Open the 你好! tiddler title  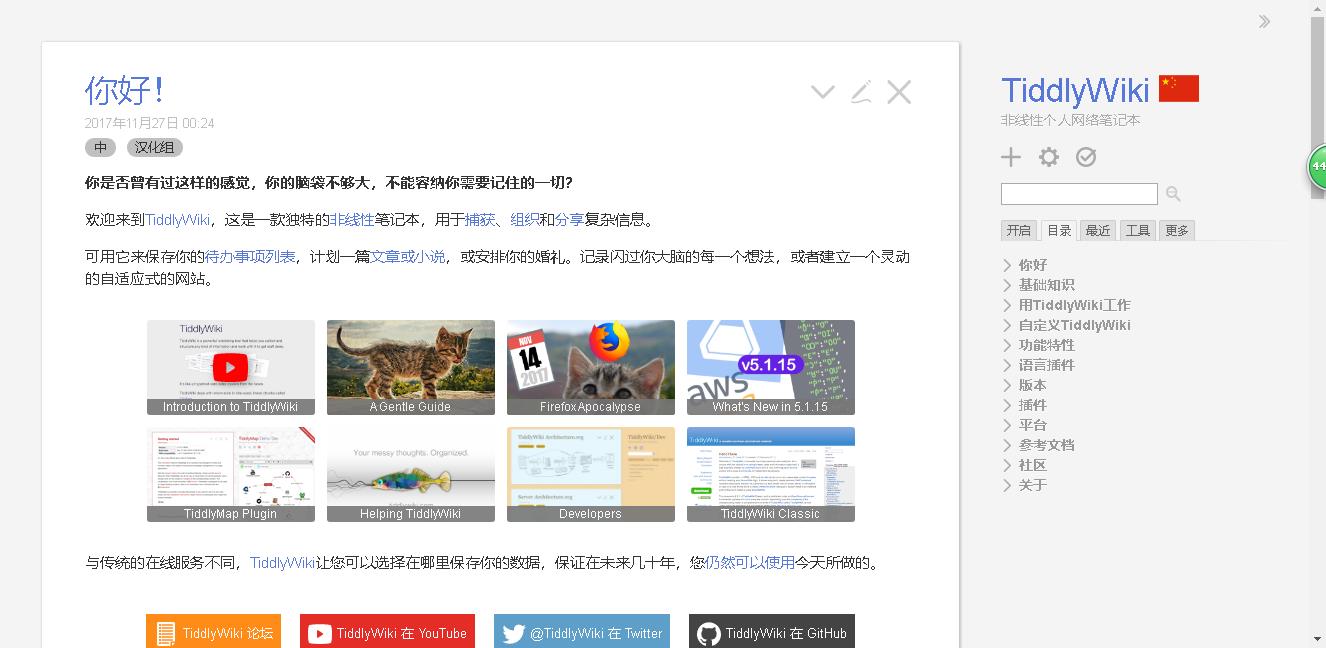[124, 91]
